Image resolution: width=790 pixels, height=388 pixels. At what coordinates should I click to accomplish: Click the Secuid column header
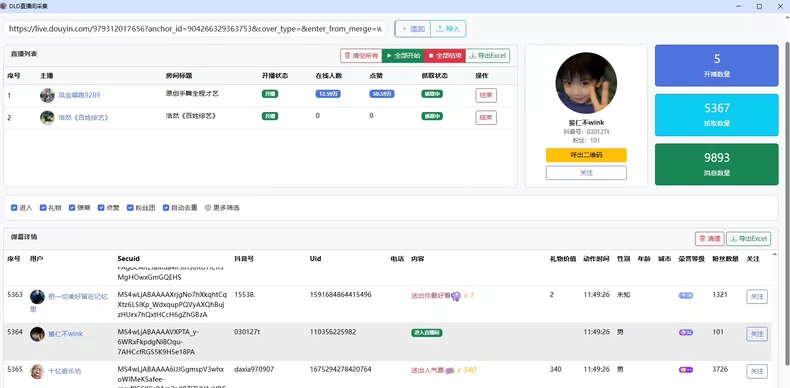(128, 258)
